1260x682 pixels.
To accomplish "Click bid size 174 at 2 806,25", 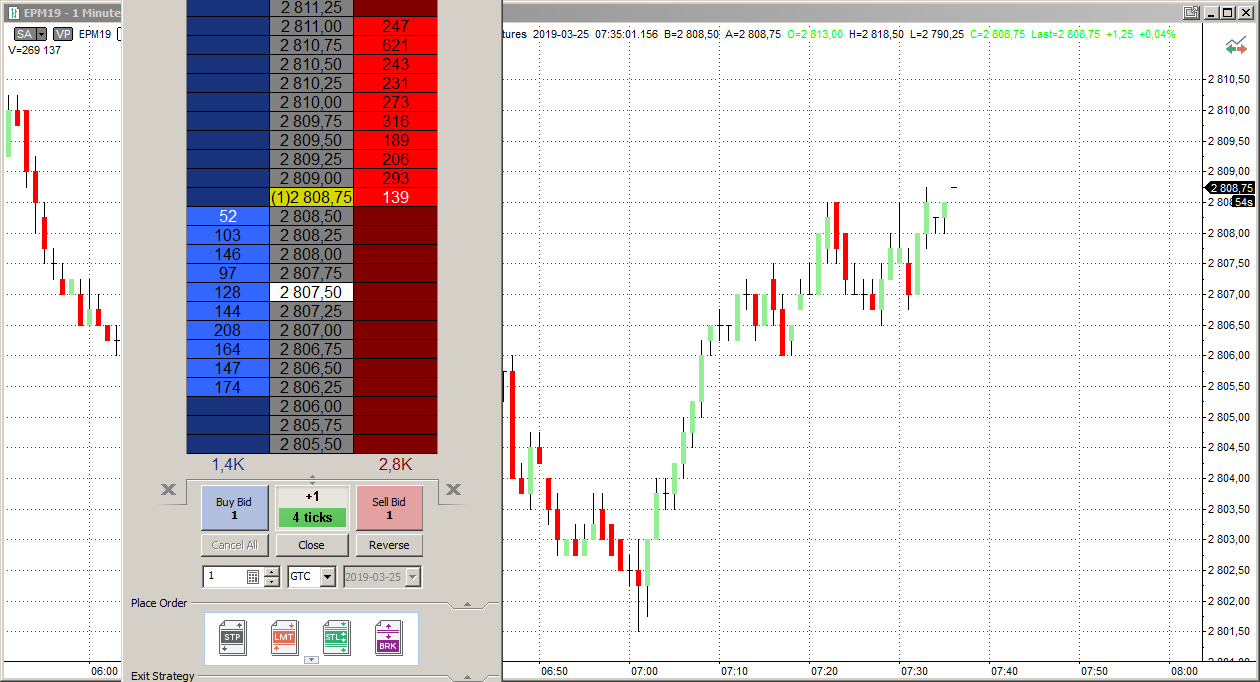I will 228,387.
